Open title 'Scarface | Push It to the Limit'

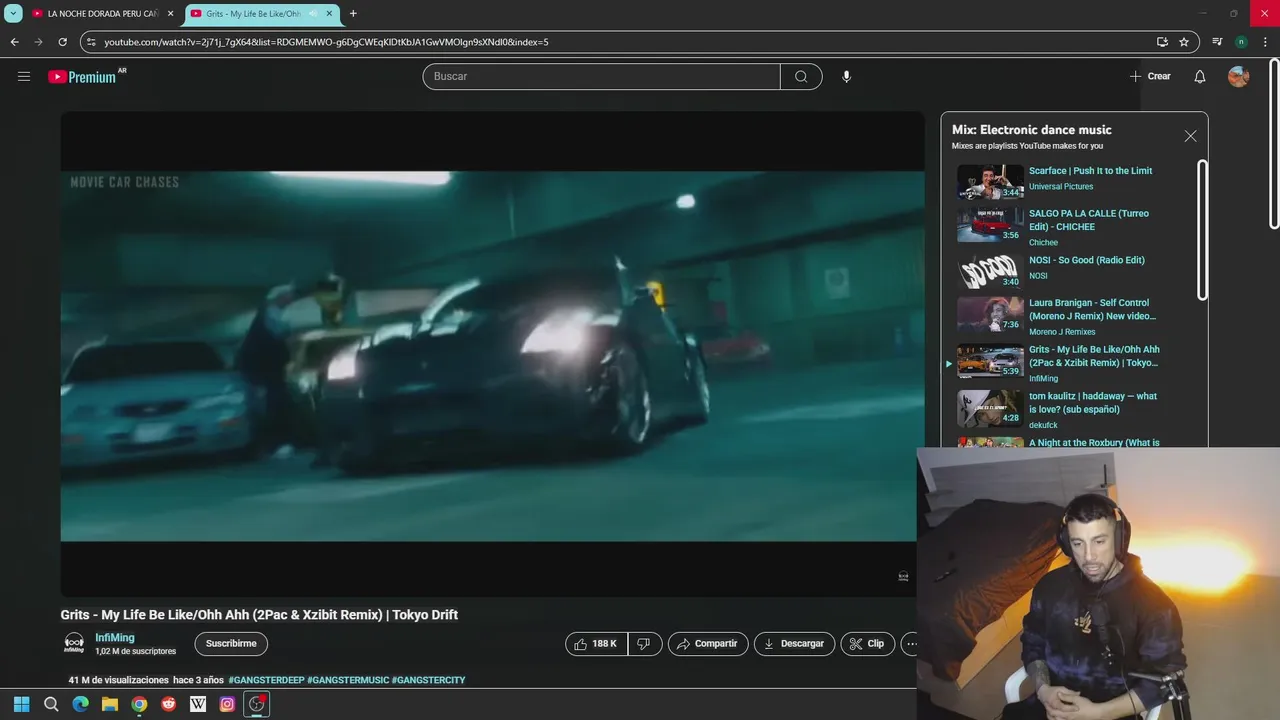point(1090,171)
